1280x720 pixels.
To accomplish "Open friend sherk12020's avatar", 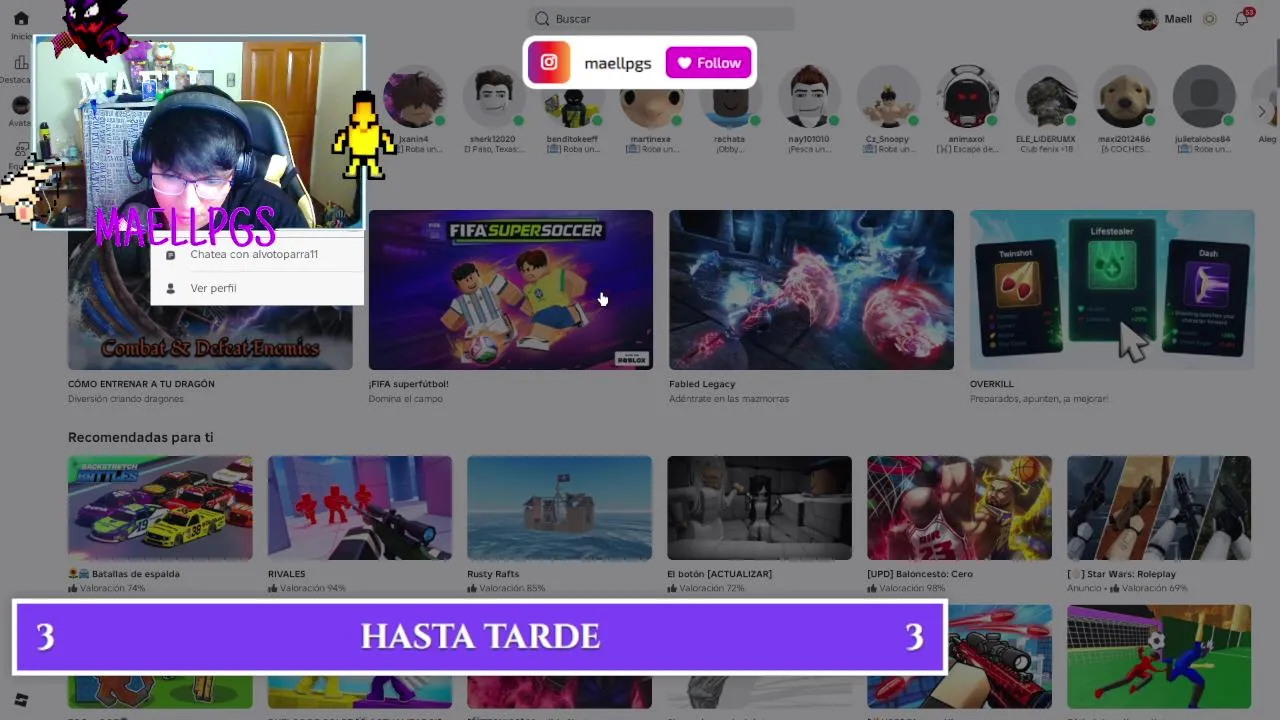I will point(493,97).
